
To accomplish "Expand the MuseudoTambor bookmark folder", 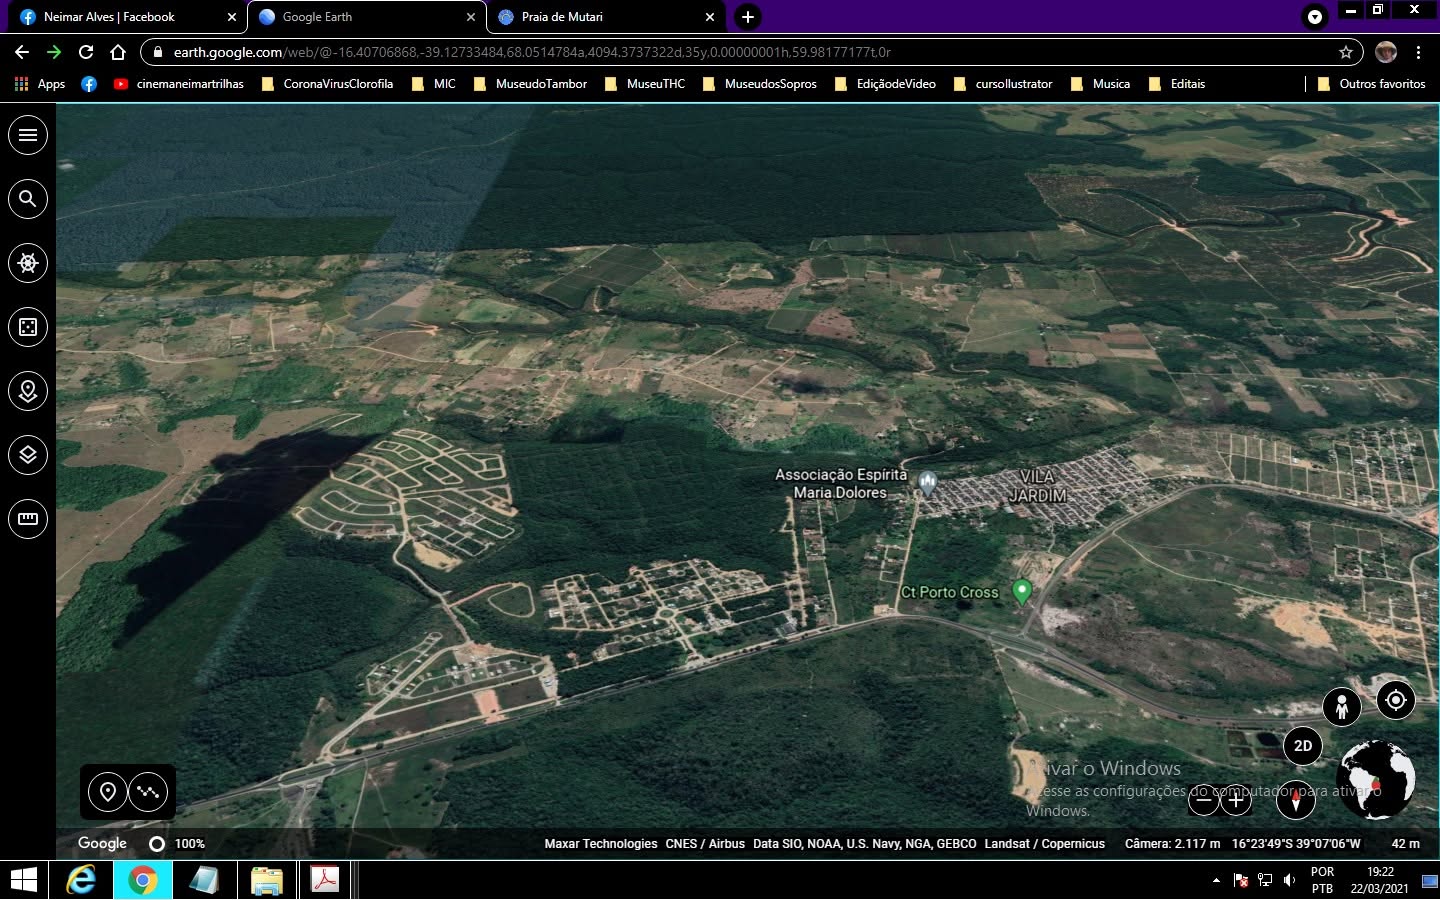I will coord(530,84).
